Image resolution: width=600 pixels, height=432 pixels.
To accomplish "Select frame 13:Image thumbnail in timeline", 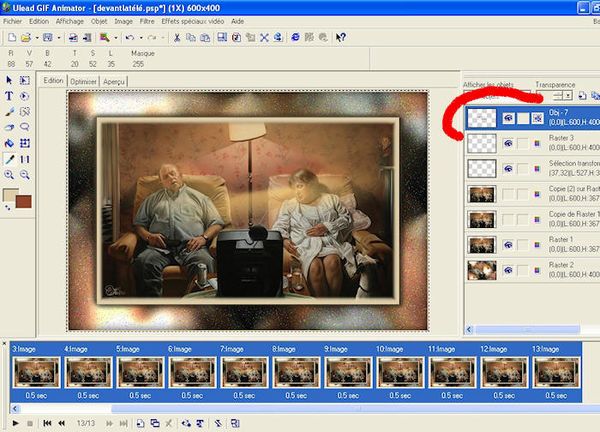I will click(556, 372).
